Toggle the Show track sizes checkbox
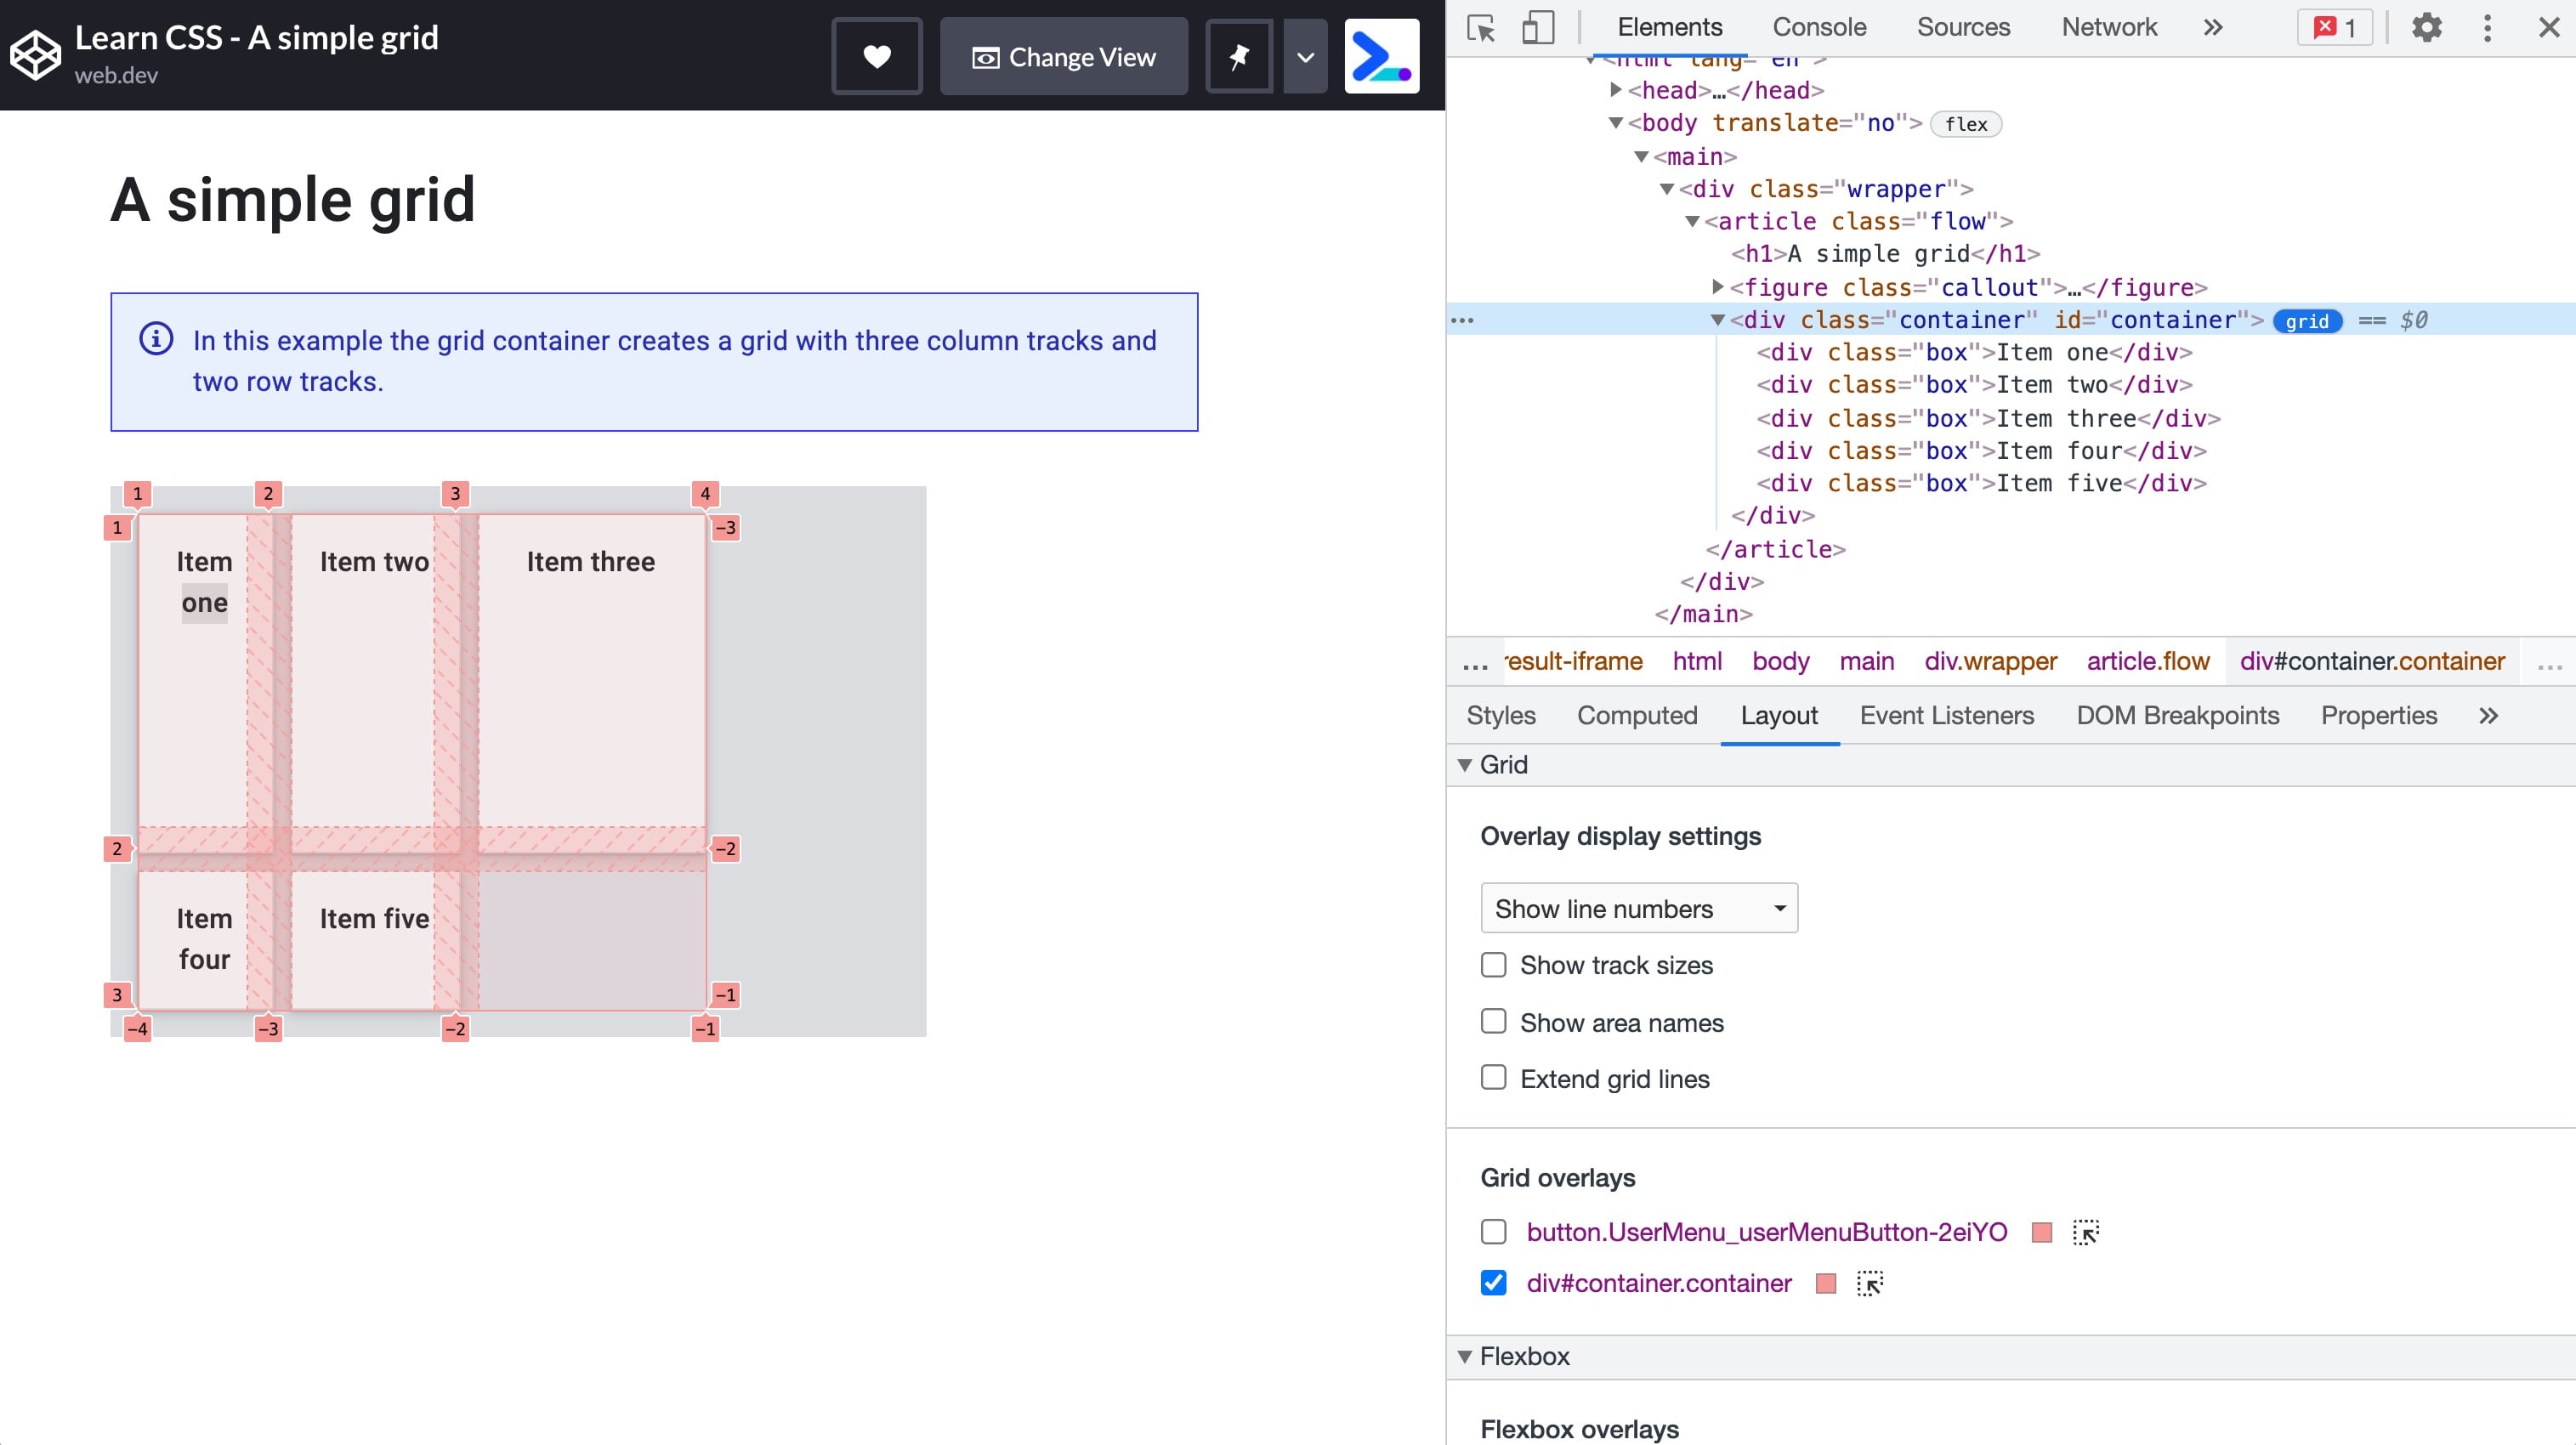 point(1493,964)
